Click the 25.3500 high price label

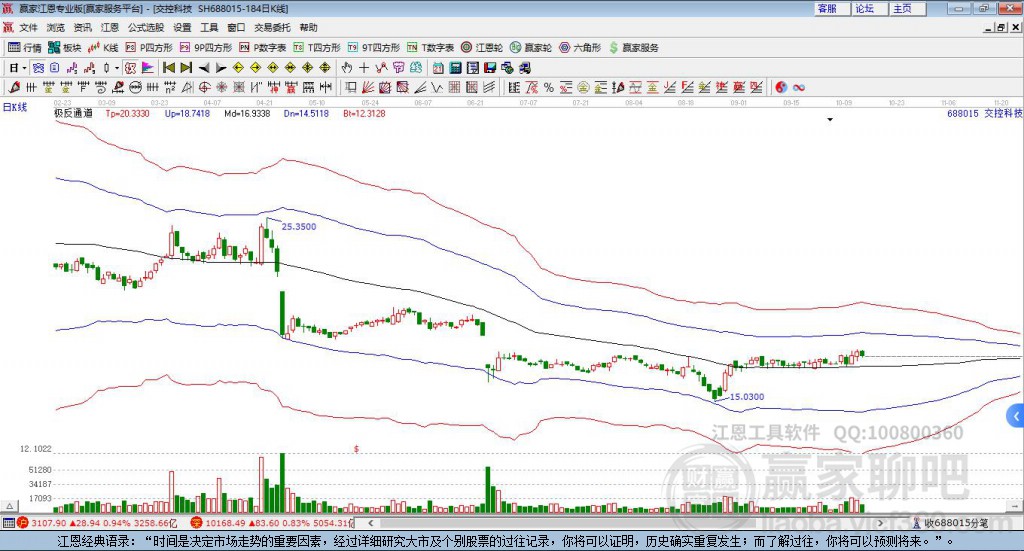pos(298,227)
